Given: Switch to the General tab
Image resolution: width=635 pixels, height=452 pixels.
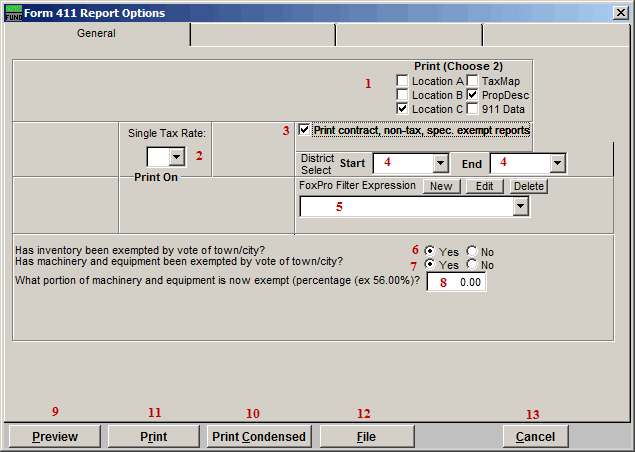Looking at the screenshot, I should click(97, 34).
